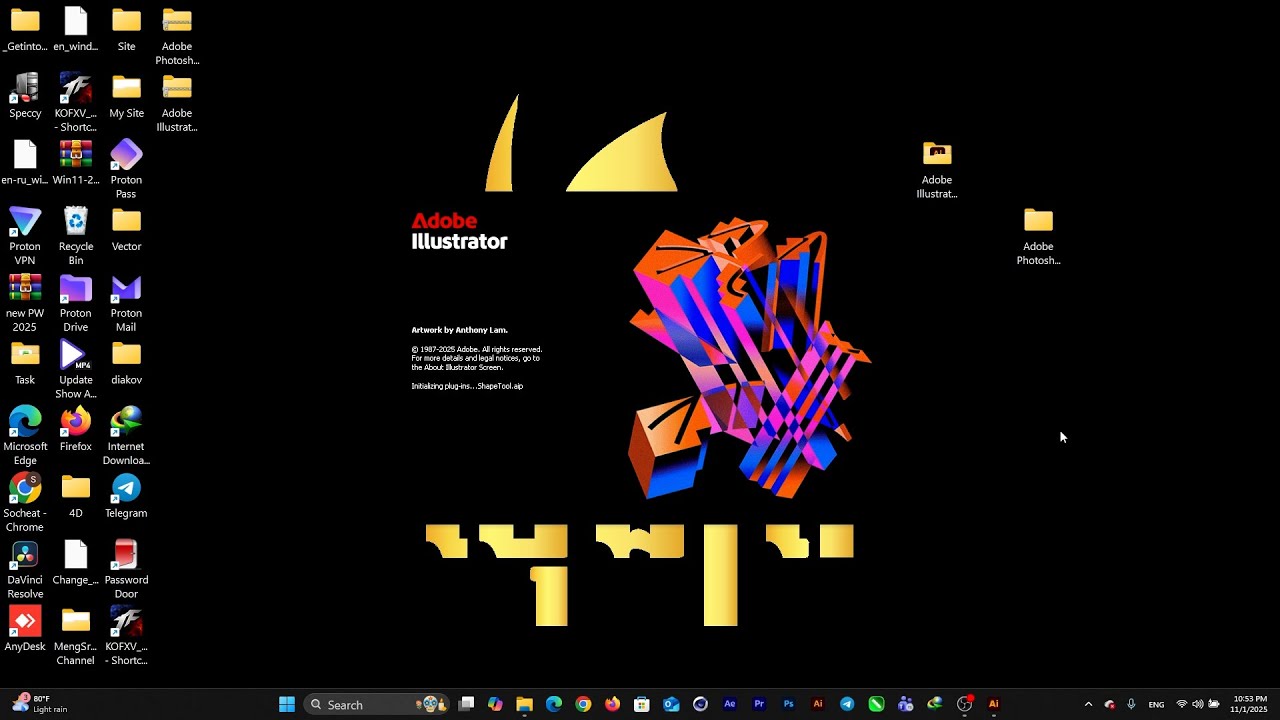
Task: Select the Win11-2... WinRAR archive icon
Action: point(76,163)
